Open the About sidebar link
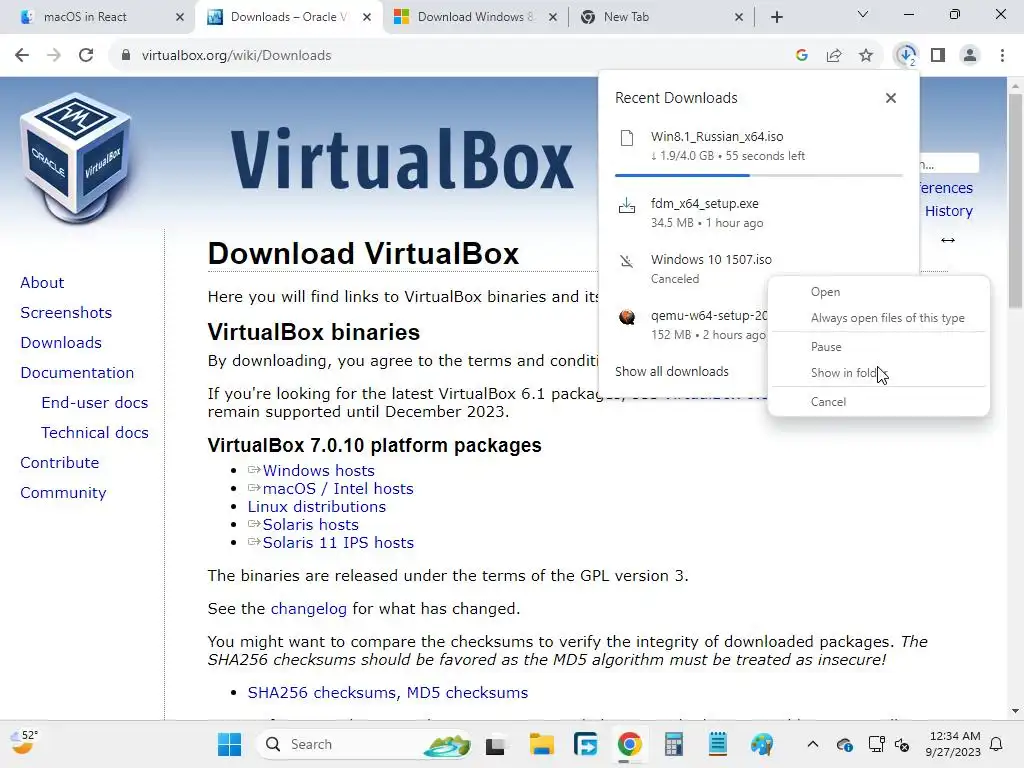The height and width of the screenshot is (768, 1024). tap(42, 283)
